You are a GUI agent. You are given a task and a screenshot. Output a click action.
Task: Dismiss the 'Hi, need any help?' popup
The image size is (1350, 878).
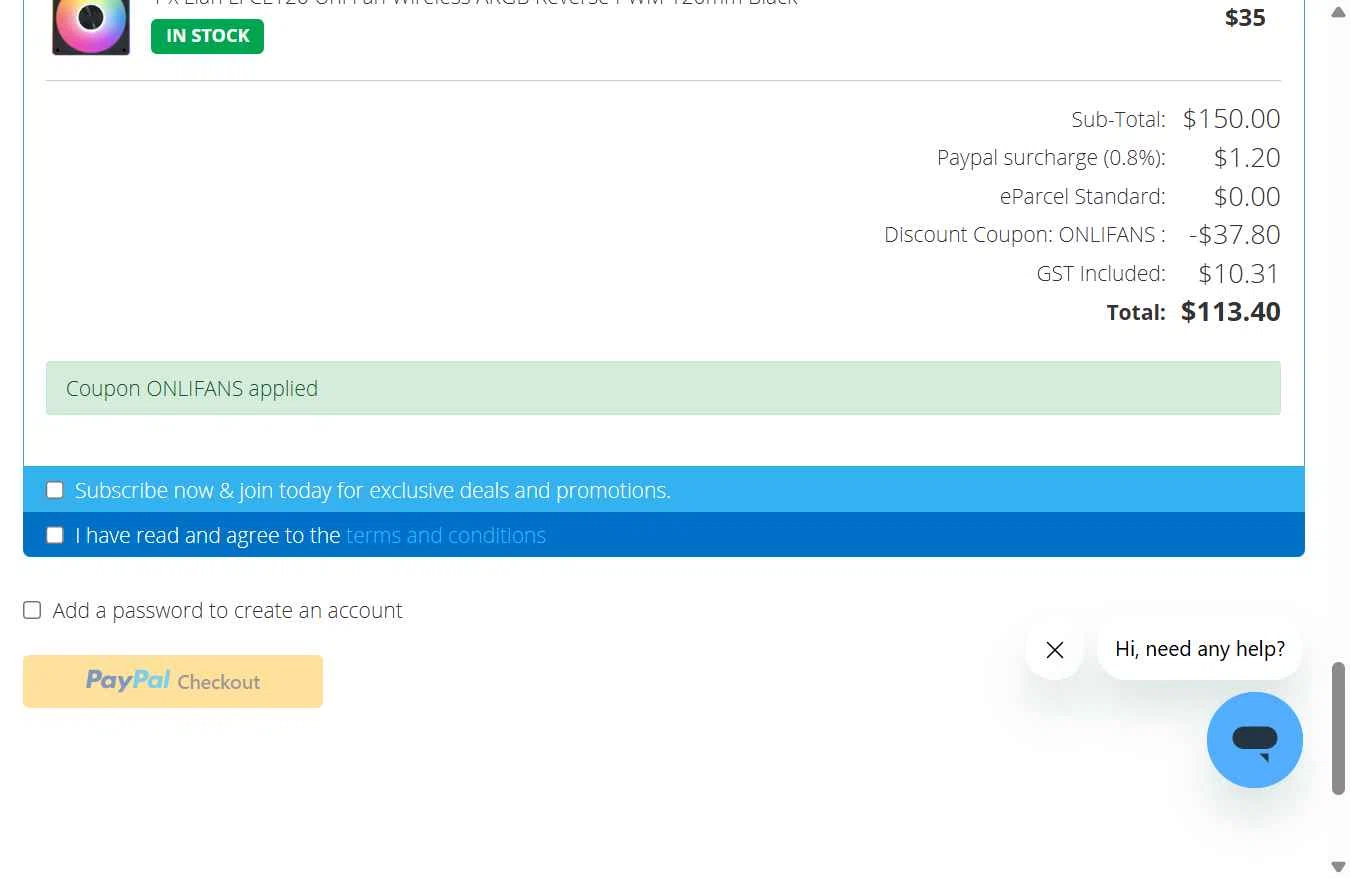pyautogui.click(x=1054, y=650)
